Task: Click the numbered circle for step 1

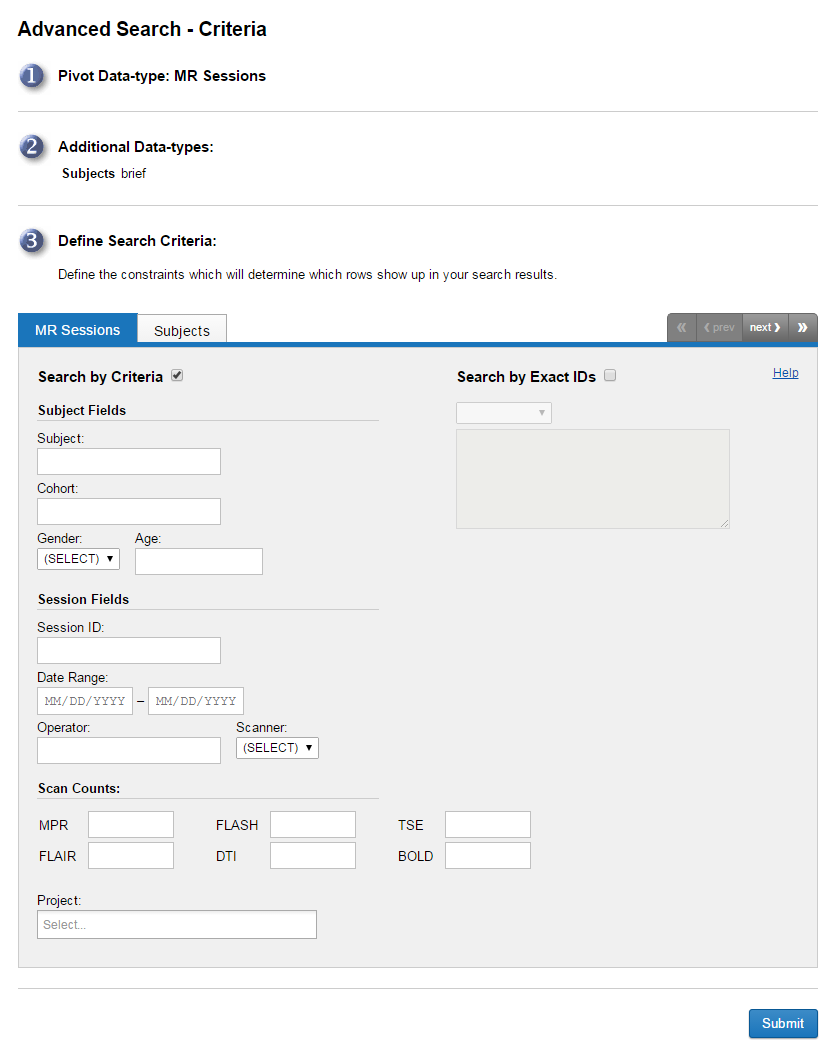Action: [33, 76]
